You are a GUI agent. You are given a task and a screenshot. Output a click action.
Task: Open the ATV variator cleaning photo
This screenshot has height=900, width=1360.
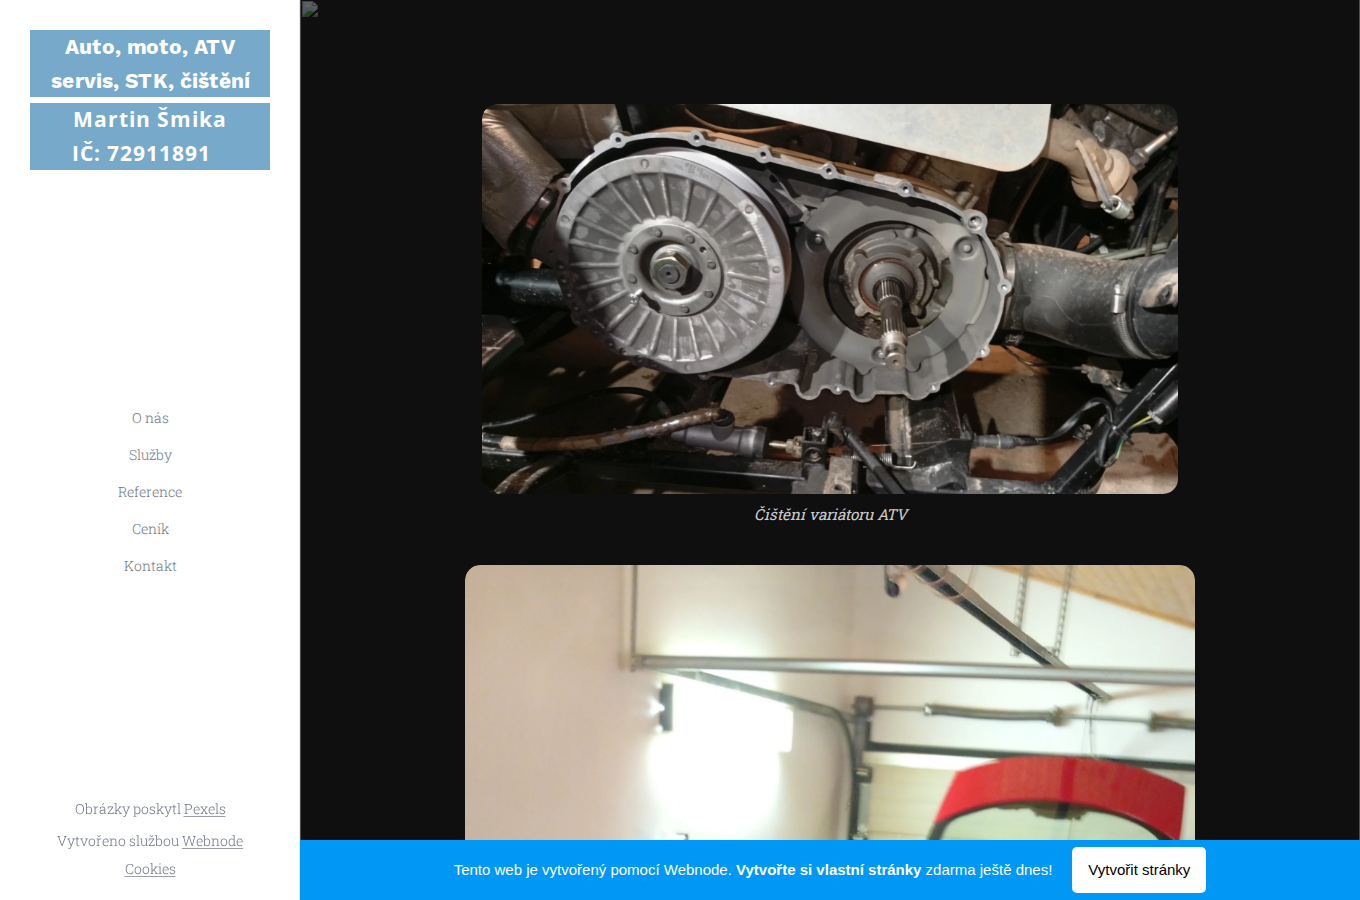tap(830, 299)
